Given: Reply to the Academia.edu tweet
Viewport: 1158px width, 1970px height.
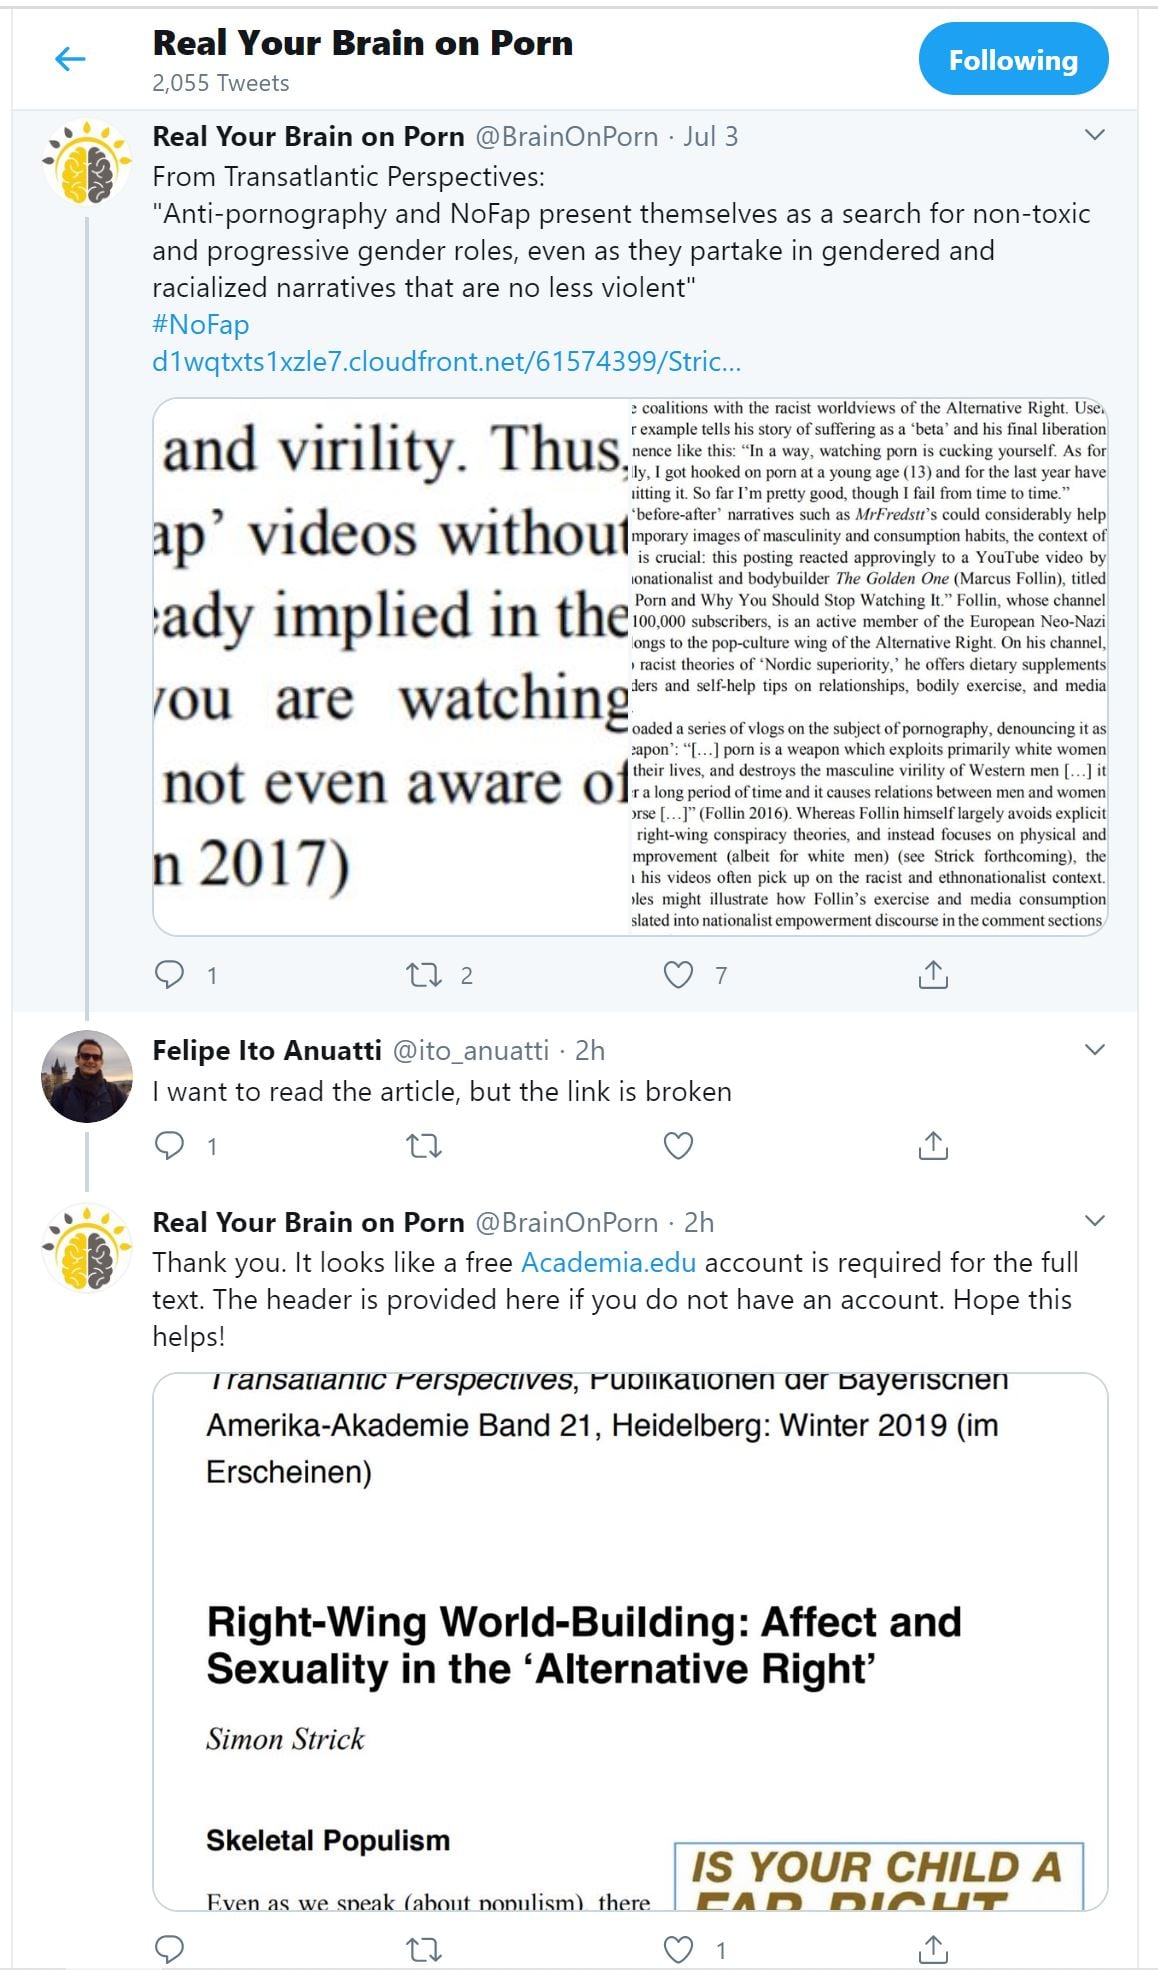Looking at the screenshot, I should 170,1948.
